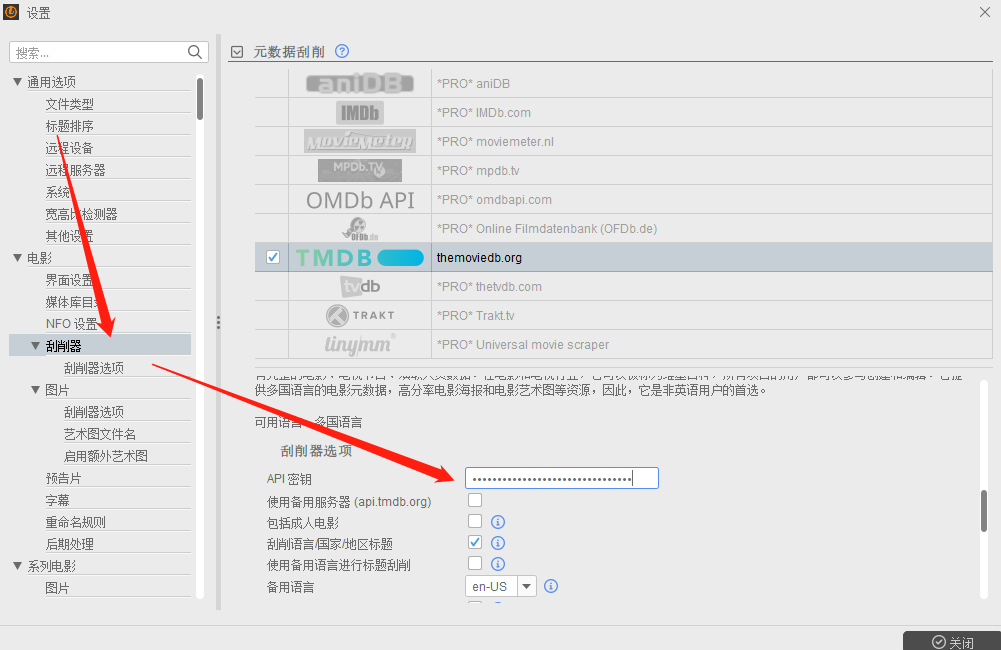
Task: Click the tinyMM logo
Action: 359,344
